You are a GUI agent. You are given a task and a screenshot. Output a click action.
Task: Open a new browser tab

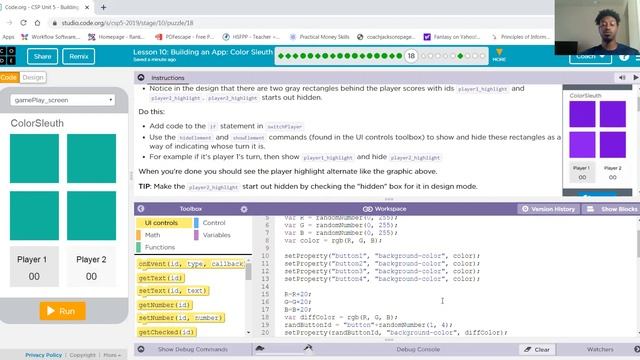pos(103,7)
